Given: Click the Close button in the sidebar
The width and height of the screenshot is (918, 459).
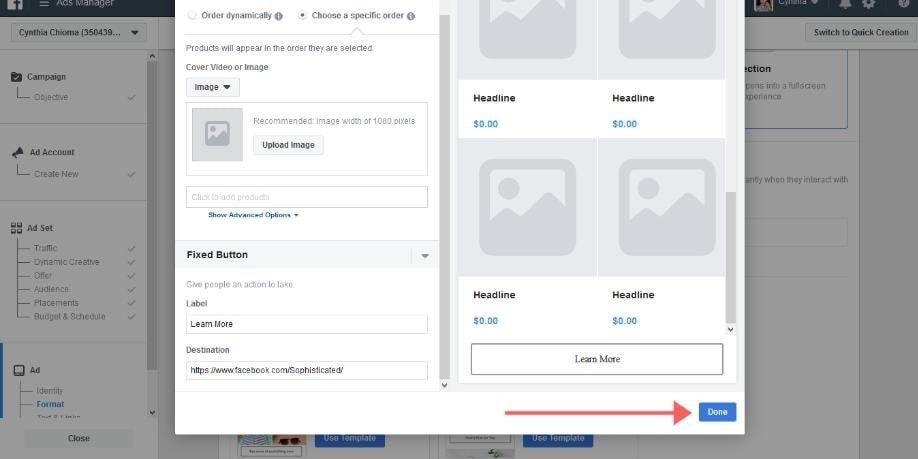Looking at the screenshot, I should click(x=78, y=439).
